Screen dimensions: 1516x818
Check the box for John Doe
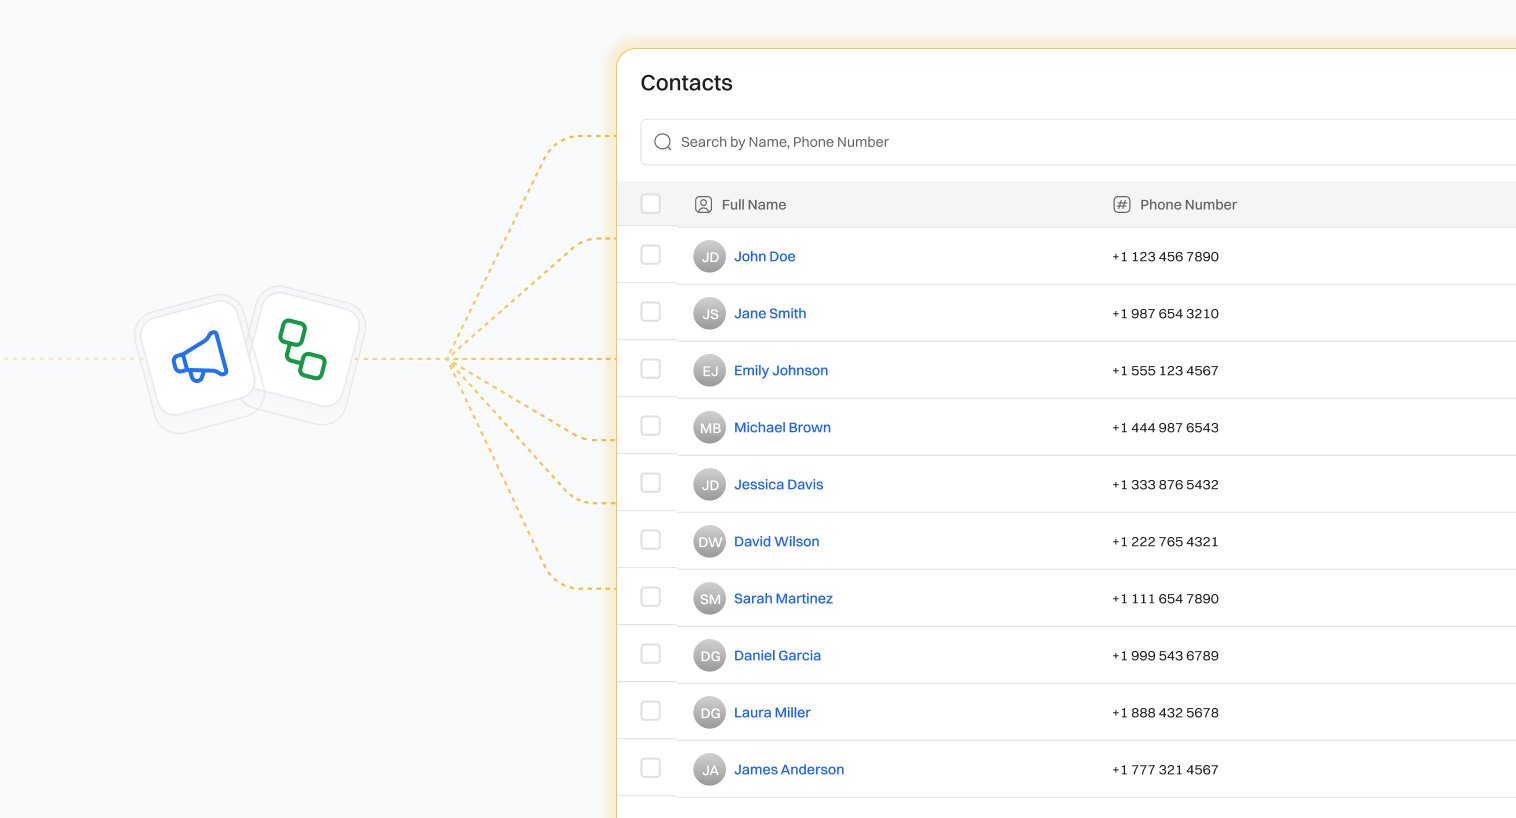click(x=651, y=255)
